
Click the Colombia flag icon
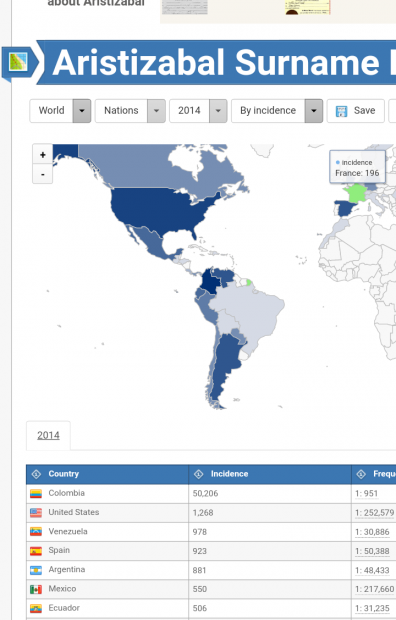(36, 493)
